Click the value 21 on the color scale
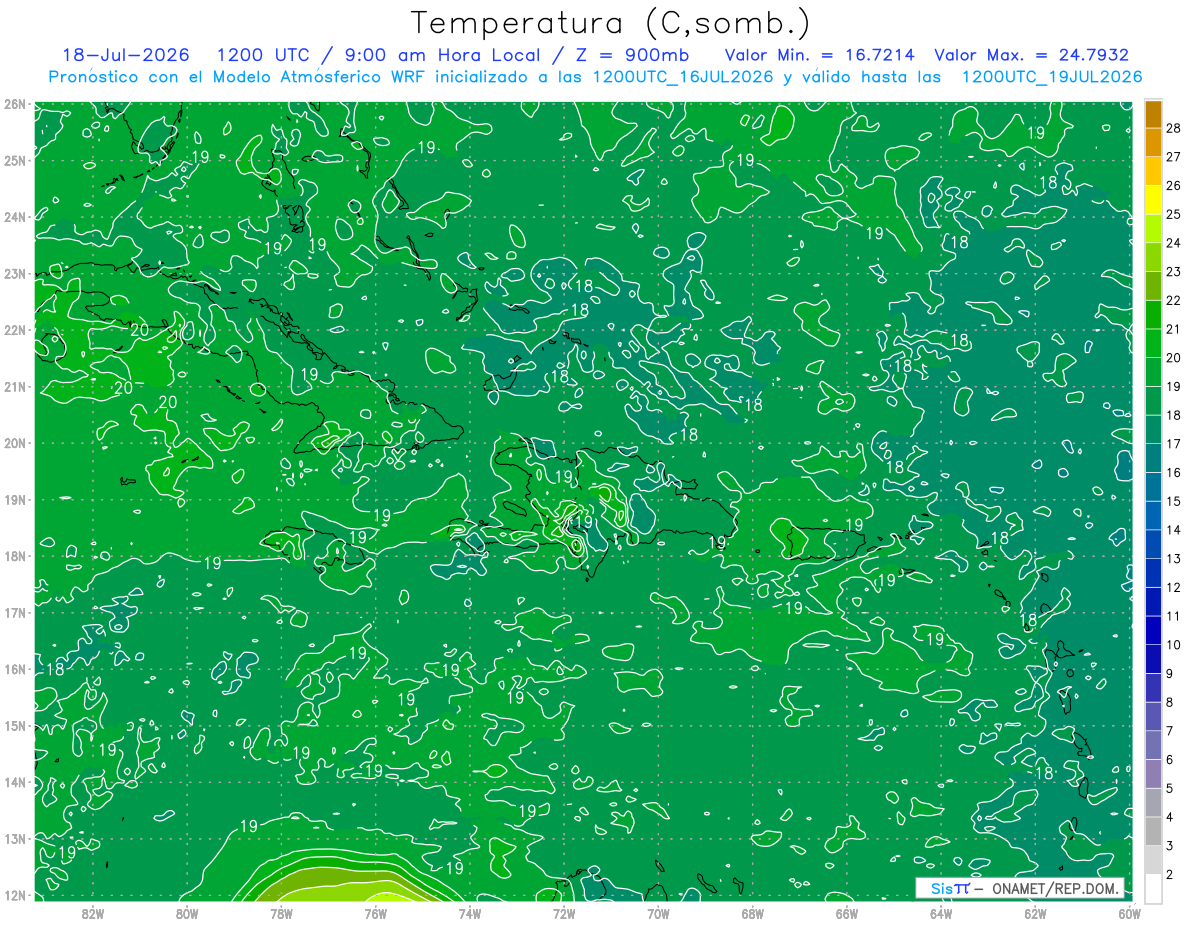 pyautogui.click(x=1174, y=328)
